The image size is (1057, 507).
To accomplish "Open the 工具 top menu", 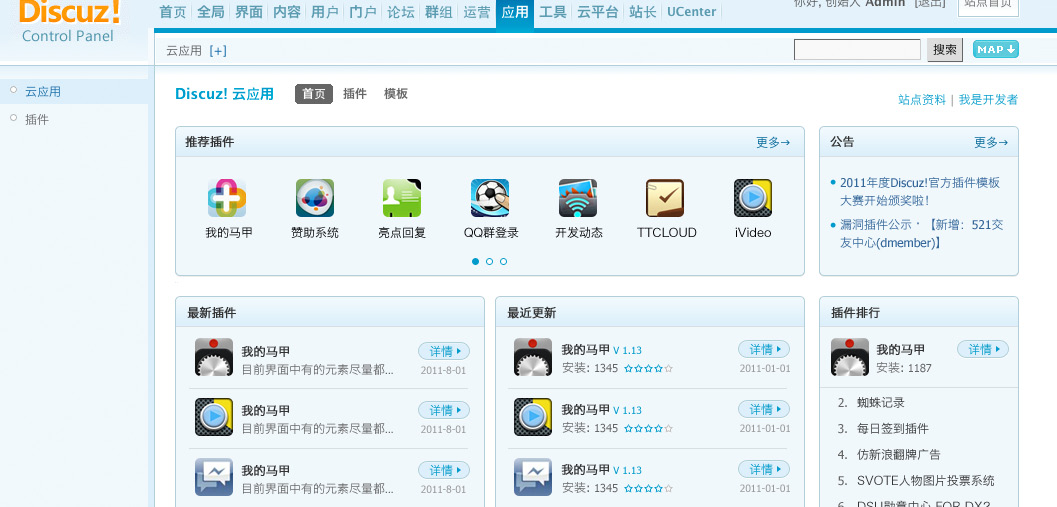I will point(553,12).
